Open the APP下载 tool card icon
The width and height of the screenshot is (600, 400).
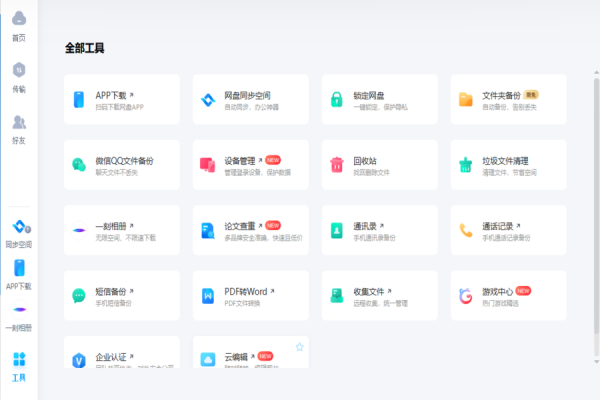79,99
